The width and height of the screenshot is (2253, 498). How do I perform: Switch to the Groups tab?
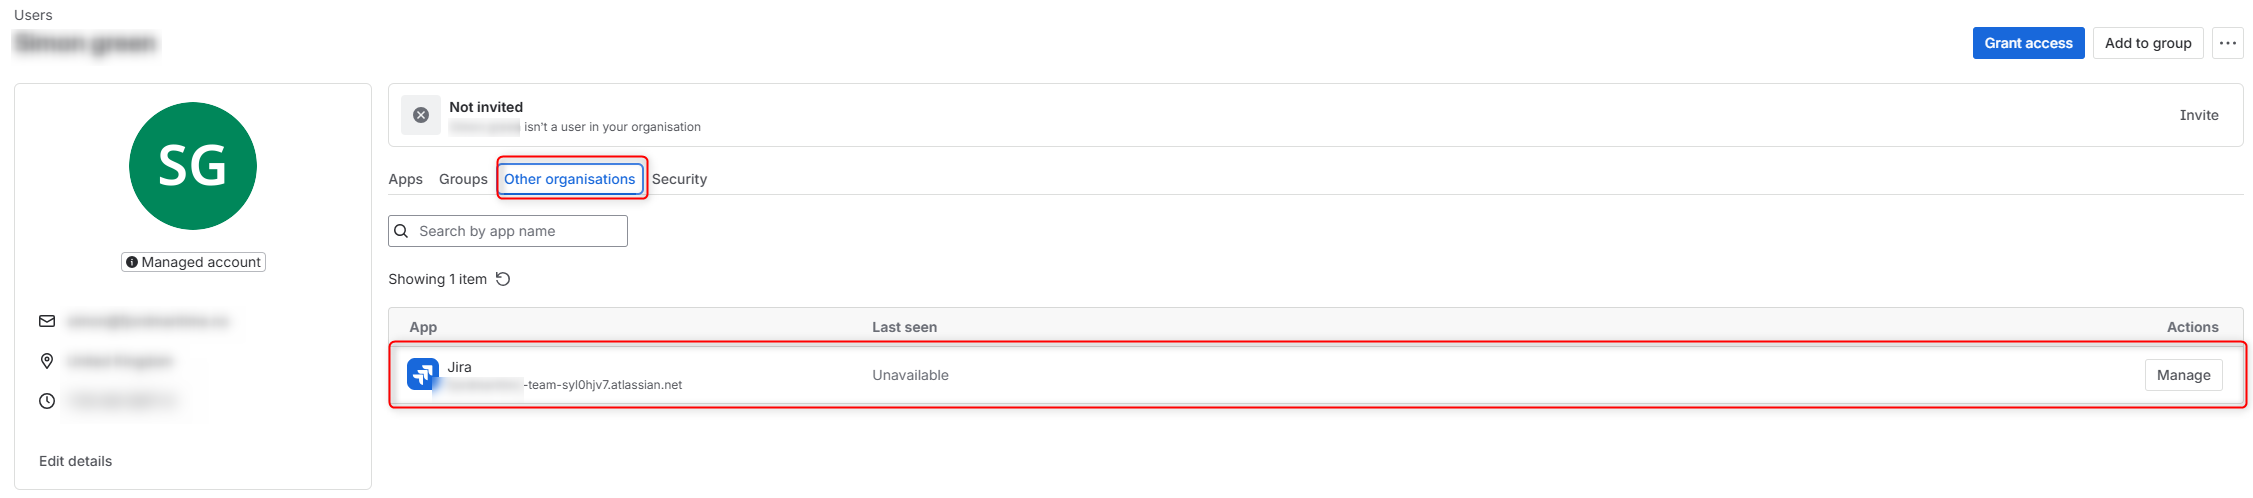pyautogui.click(x=463, y=179)
